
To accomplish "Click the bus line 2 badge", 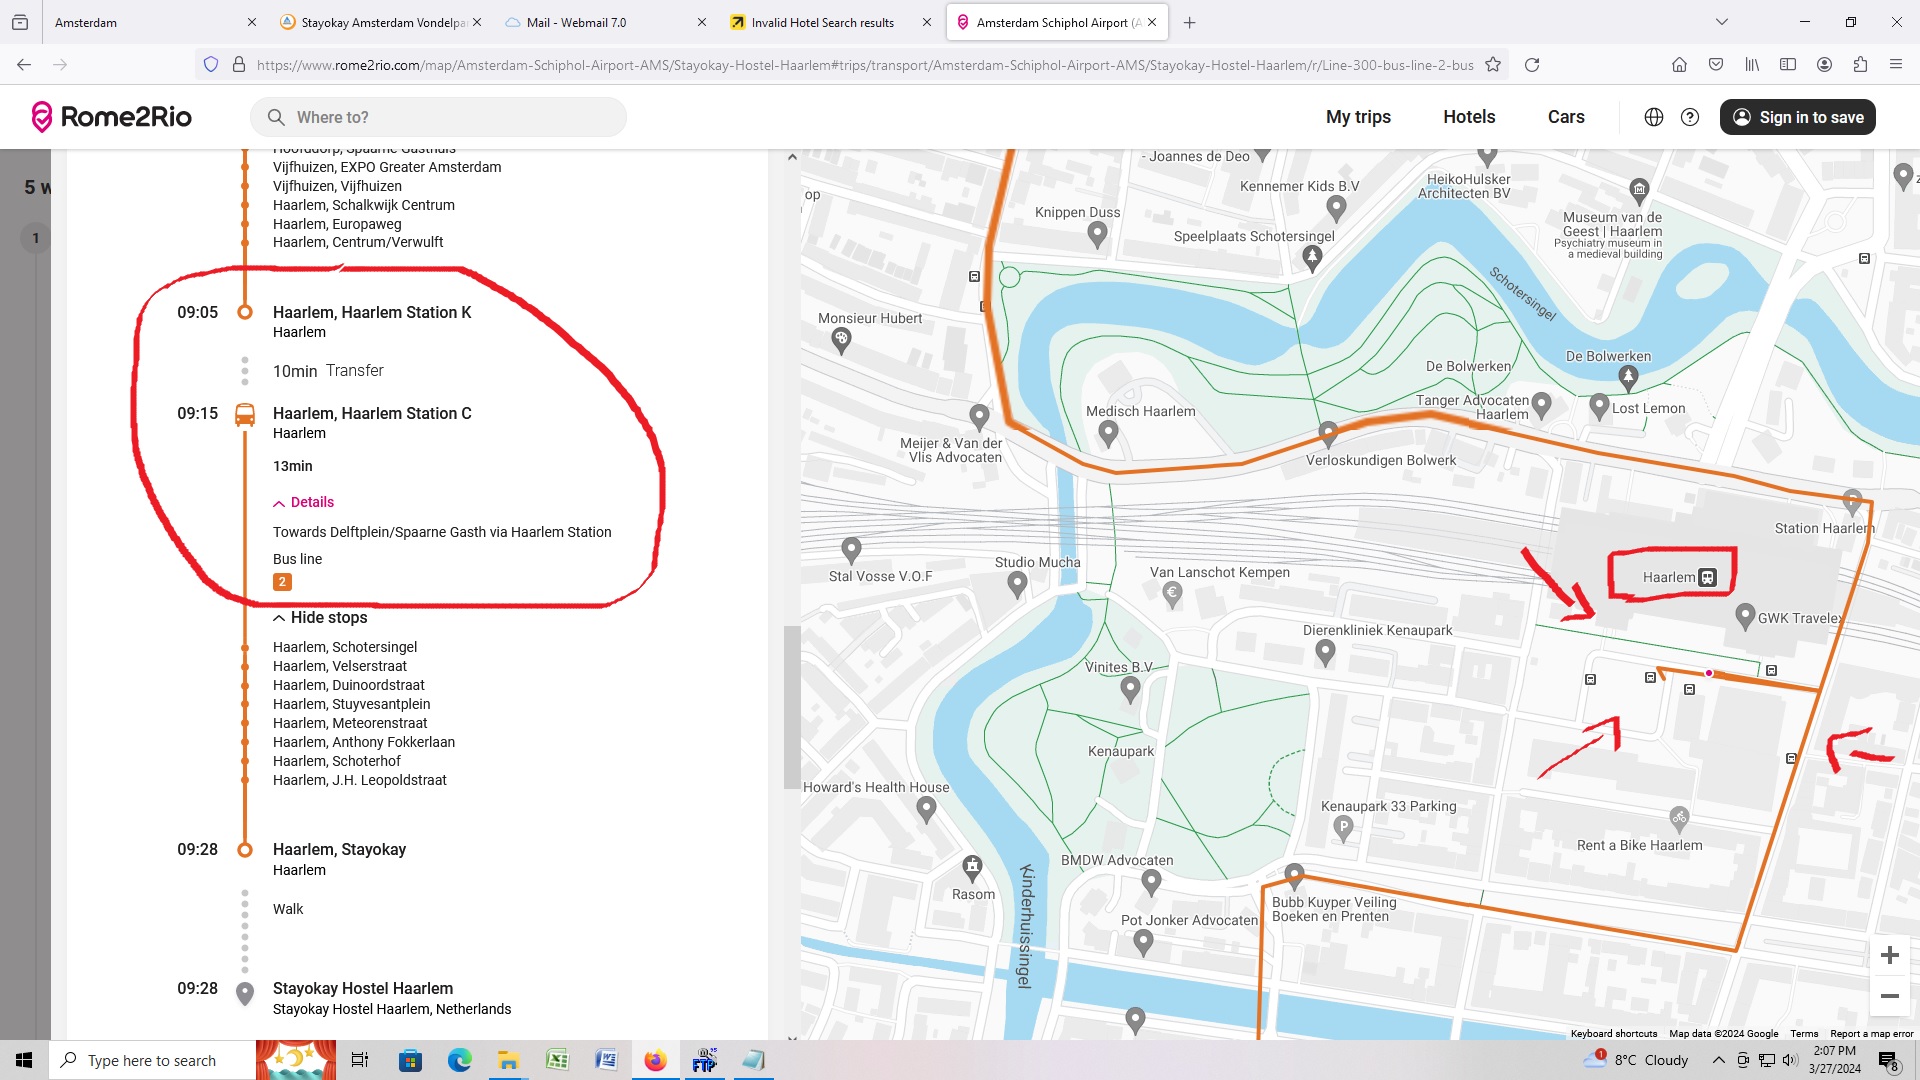I will point(282,582).
